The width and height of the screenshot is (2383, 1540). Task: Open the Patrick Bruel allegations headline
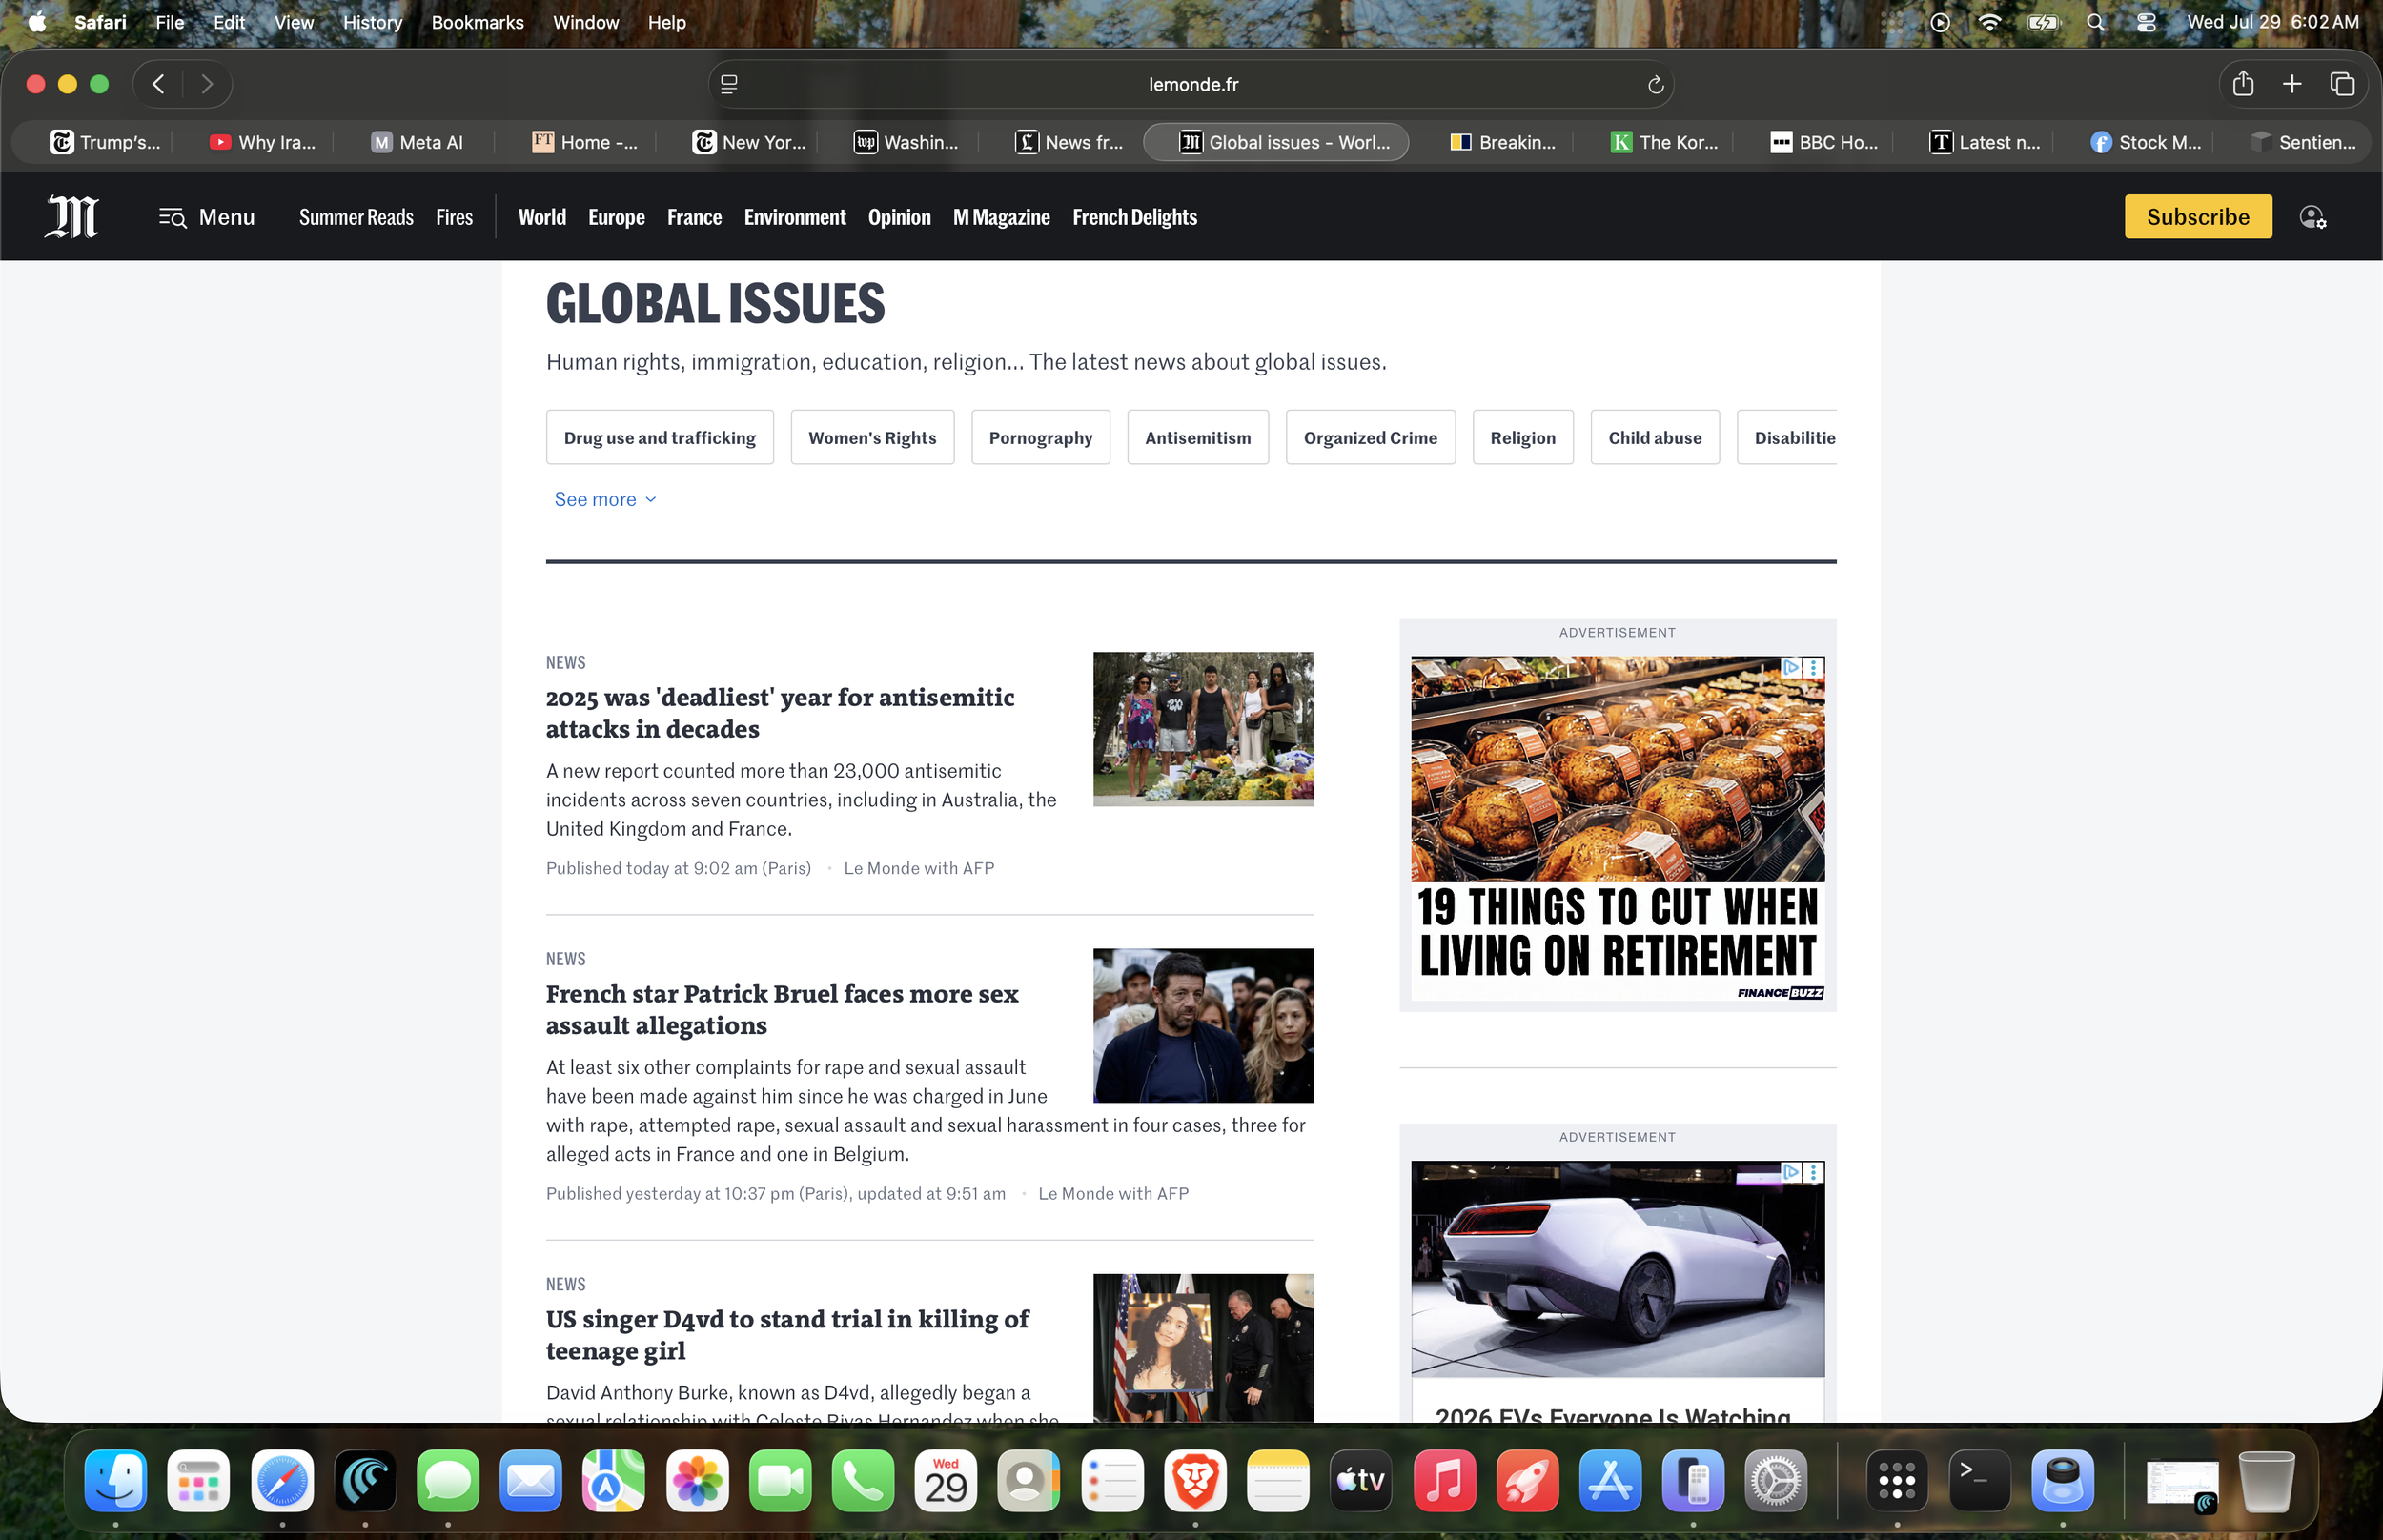click(x=782, y=1009)
